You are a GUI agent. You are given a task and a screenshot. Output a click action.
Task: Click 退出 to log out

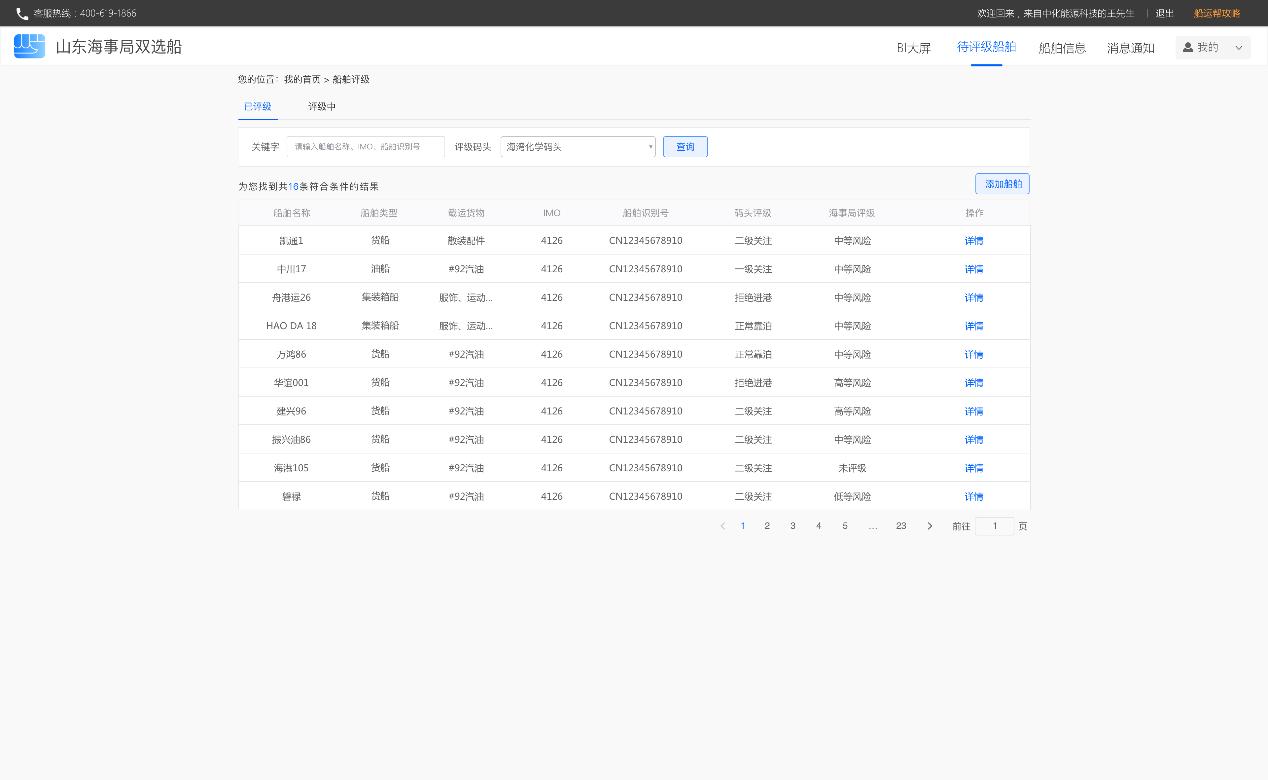tap(1164, 14)
